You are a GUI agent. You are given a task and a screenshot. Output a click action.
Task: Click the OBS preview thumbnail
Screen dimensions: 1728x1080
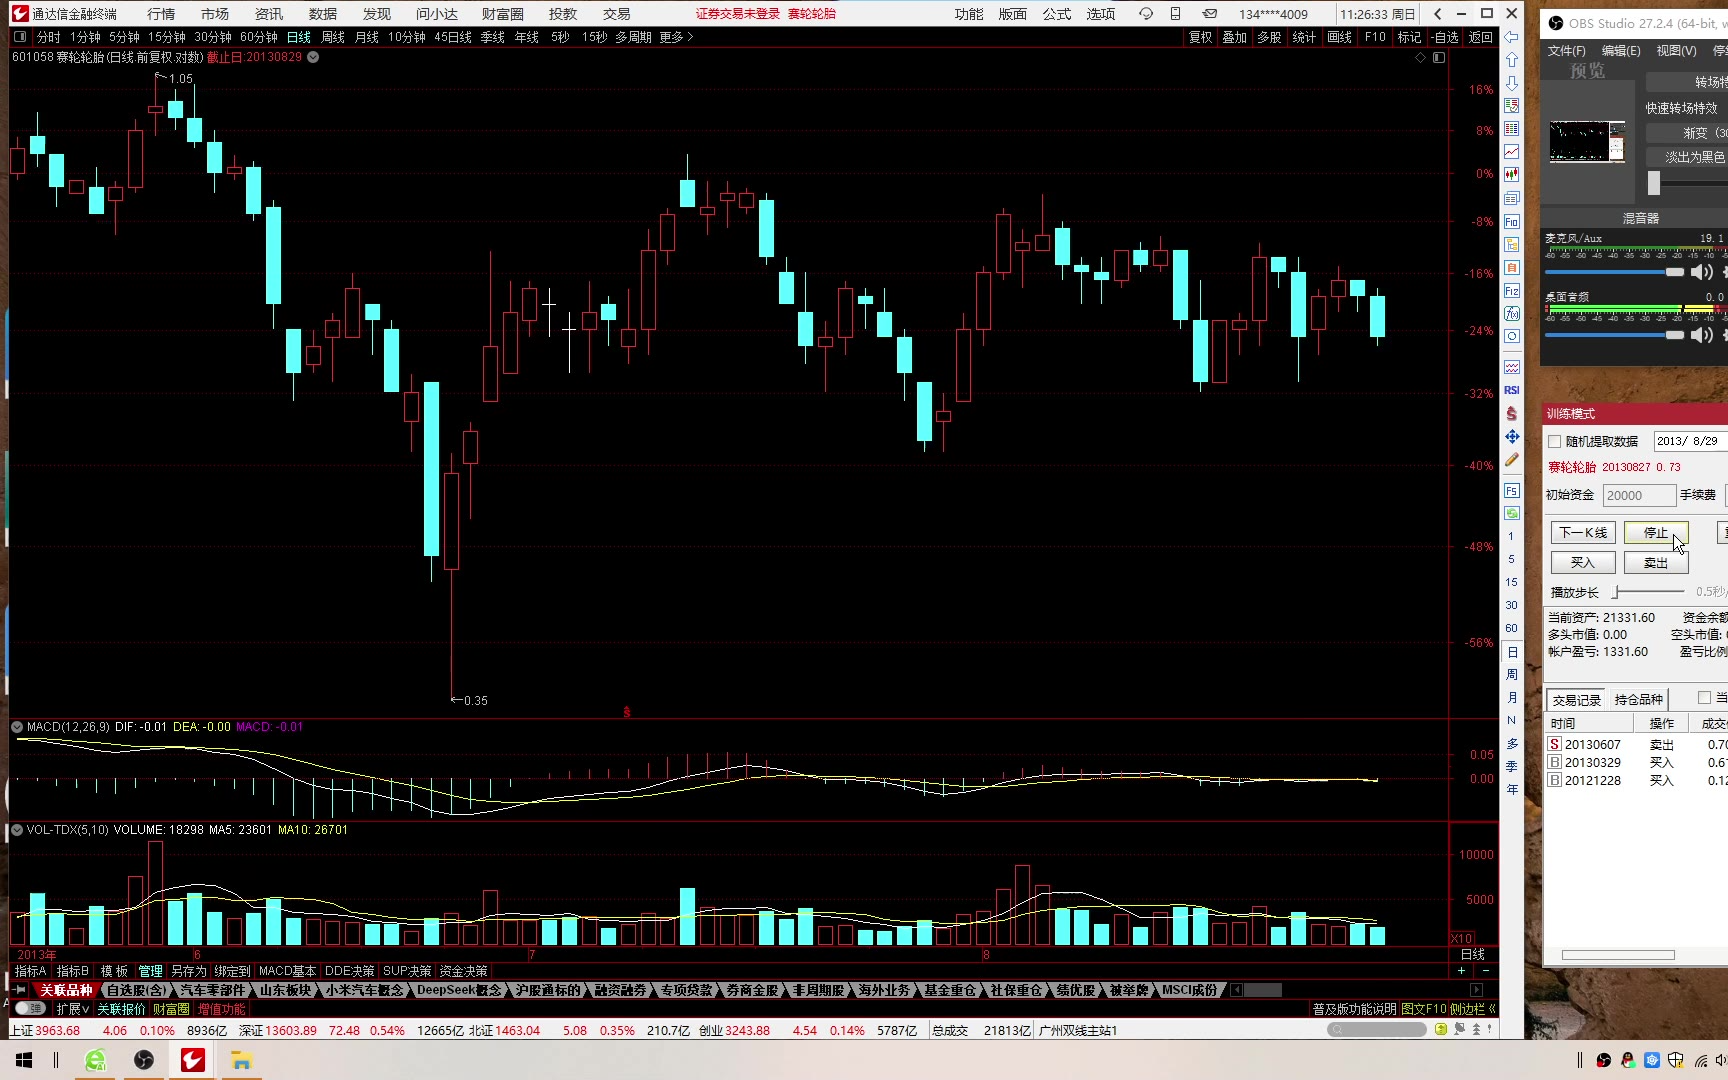tap(1587, 141)
